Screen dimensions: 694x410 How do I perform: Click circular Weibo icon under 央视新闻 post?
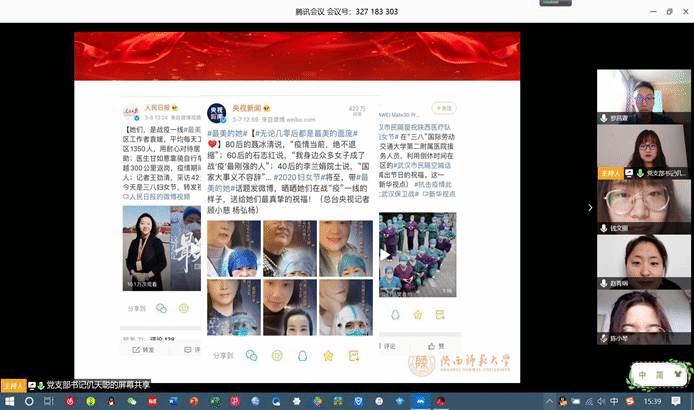277,356
